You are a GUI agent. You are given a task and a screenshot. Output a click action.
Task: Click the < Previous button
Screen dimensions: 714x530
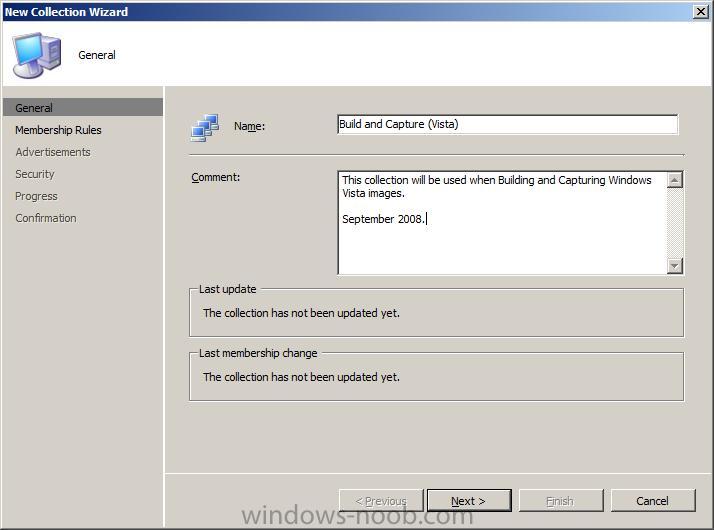[381, 501]
